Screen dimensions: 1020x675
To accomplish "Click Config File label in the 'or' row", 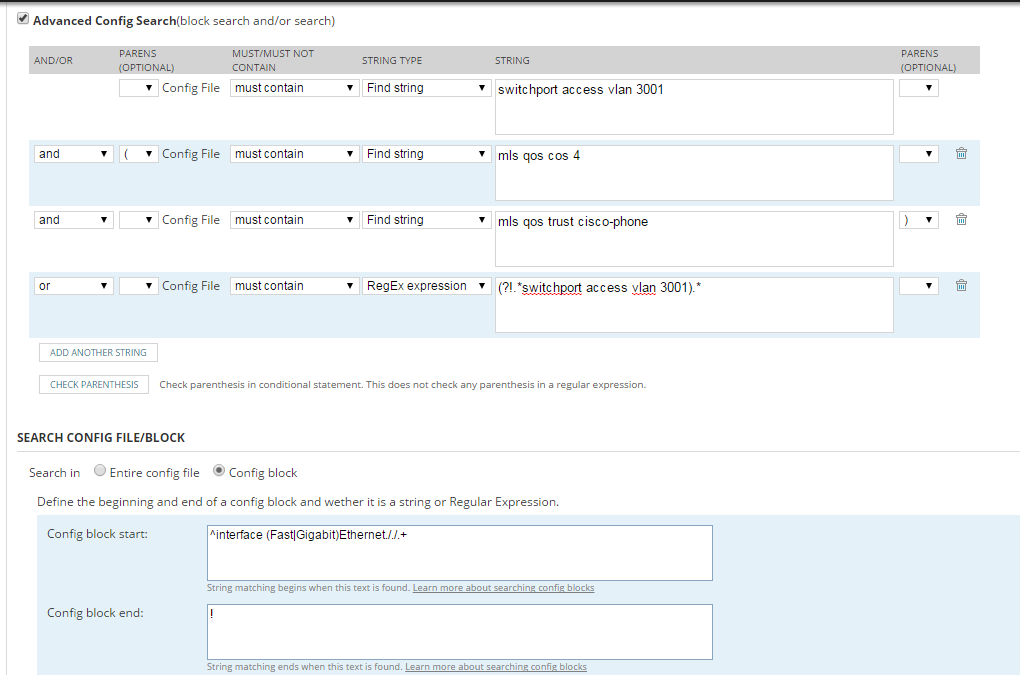I will coord(191,286).
